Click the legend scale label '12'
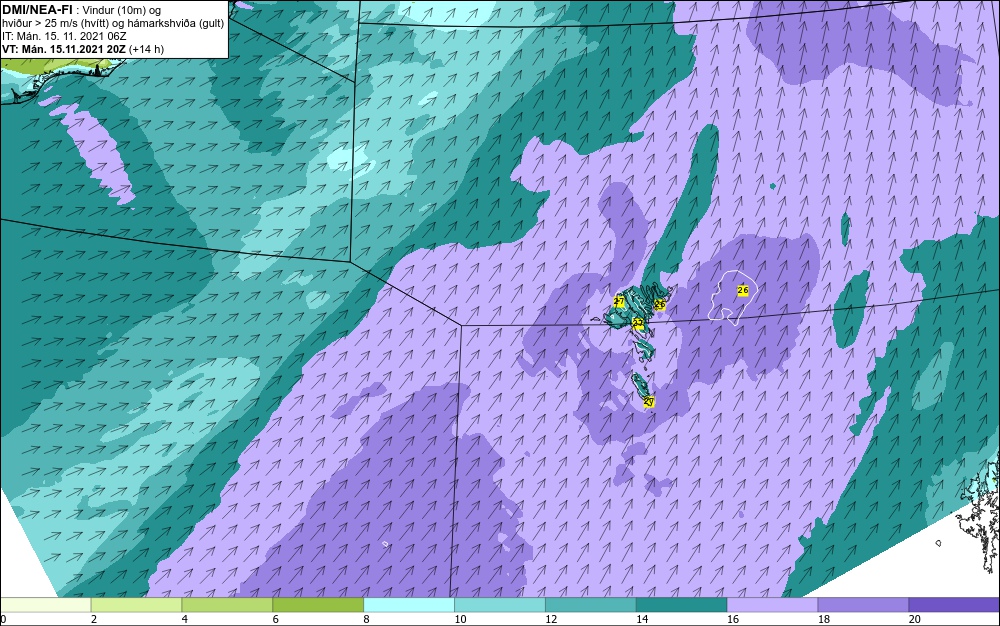The image size is (1000, 626). click(x=551, y=619)
